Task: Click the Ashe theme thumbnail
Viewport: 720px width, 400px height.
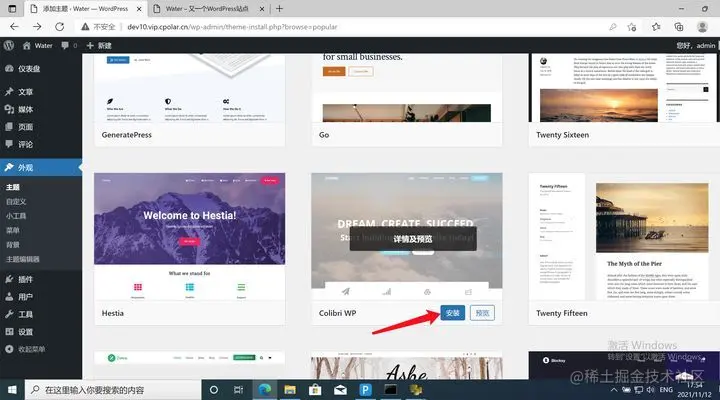Action: [x=406, y=366]
